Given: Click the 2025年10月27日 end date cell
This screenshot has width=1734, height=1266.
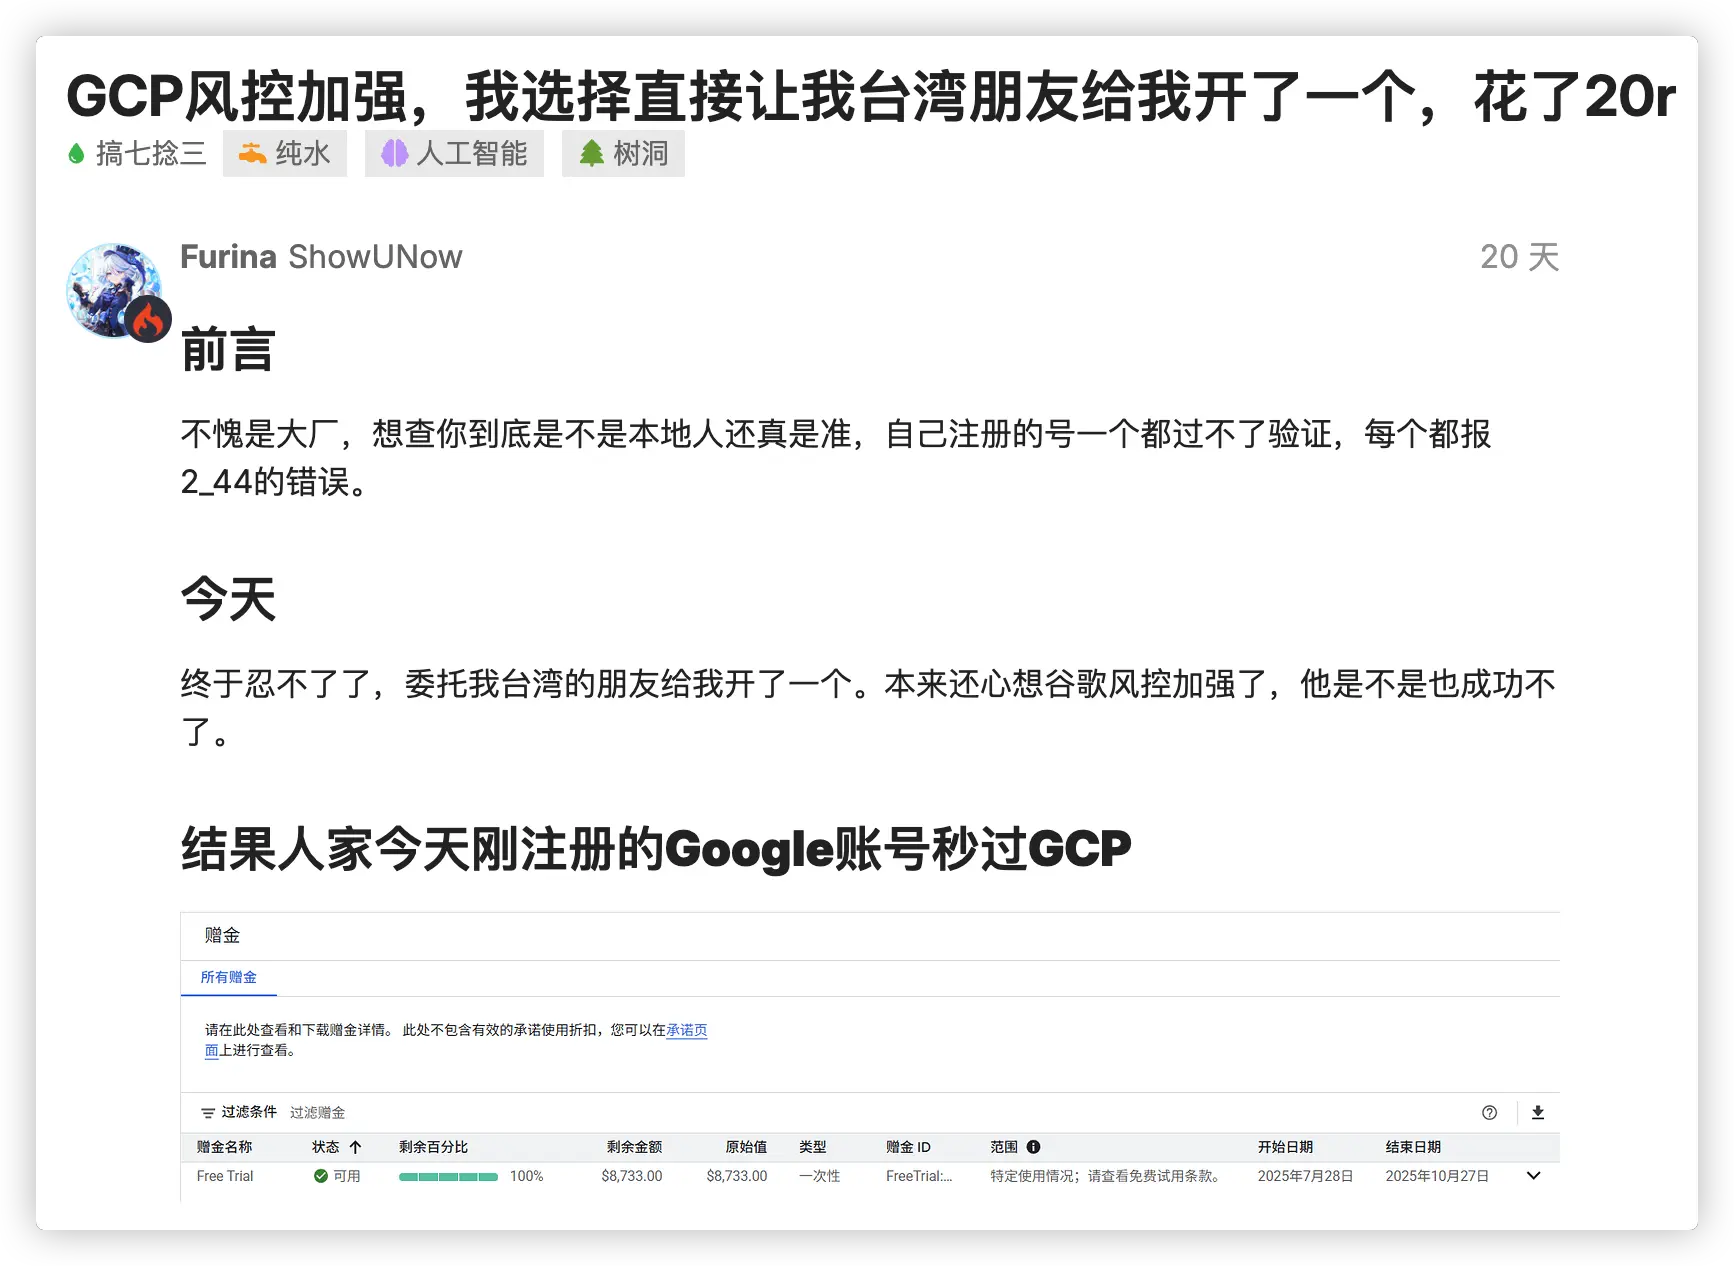Looking at the screenshot, I should (x=1437, y=1176).
